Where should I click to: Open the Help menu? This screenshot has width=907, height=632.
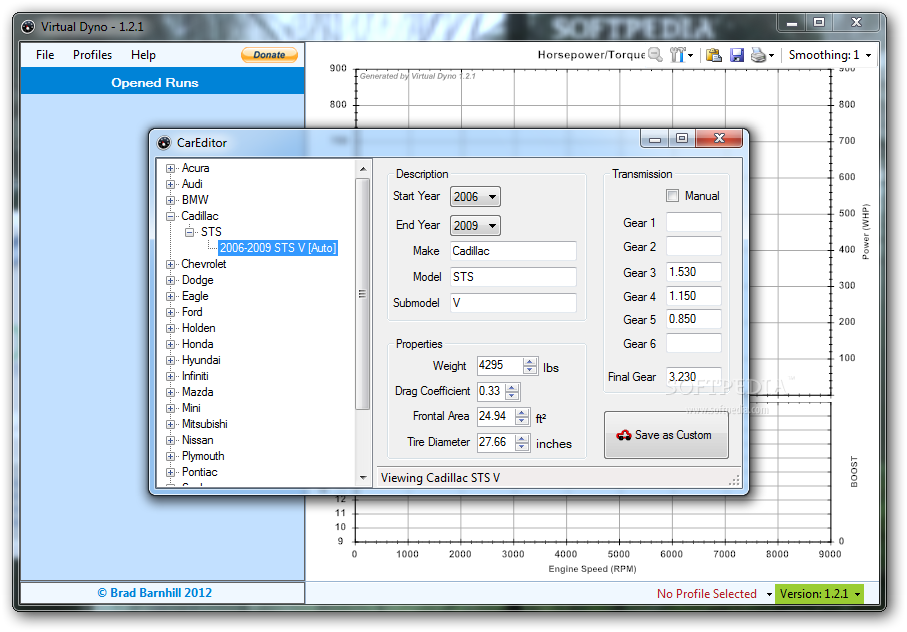click(143, 55)
